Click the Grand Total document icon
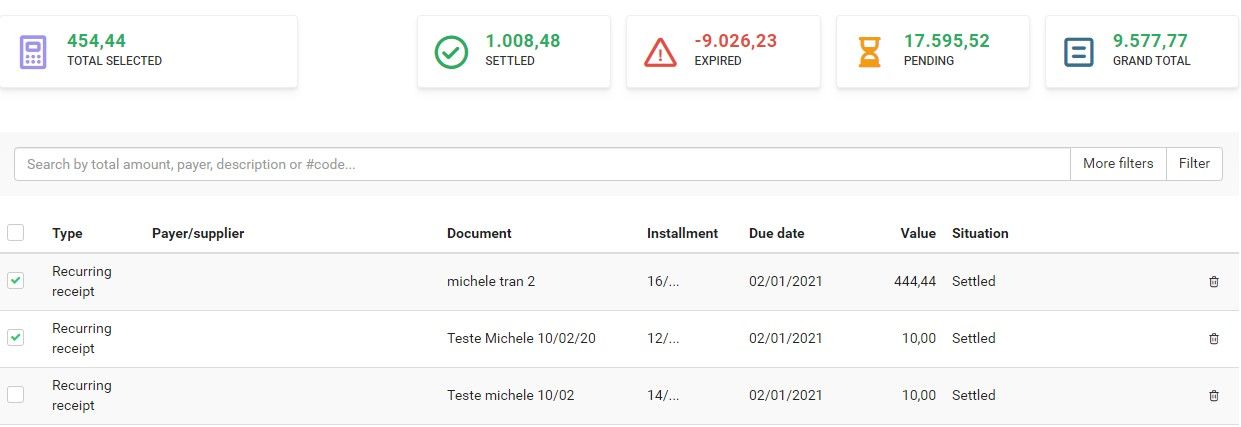Viewport: 1241px width, 427px height. tap(1079, 52)
